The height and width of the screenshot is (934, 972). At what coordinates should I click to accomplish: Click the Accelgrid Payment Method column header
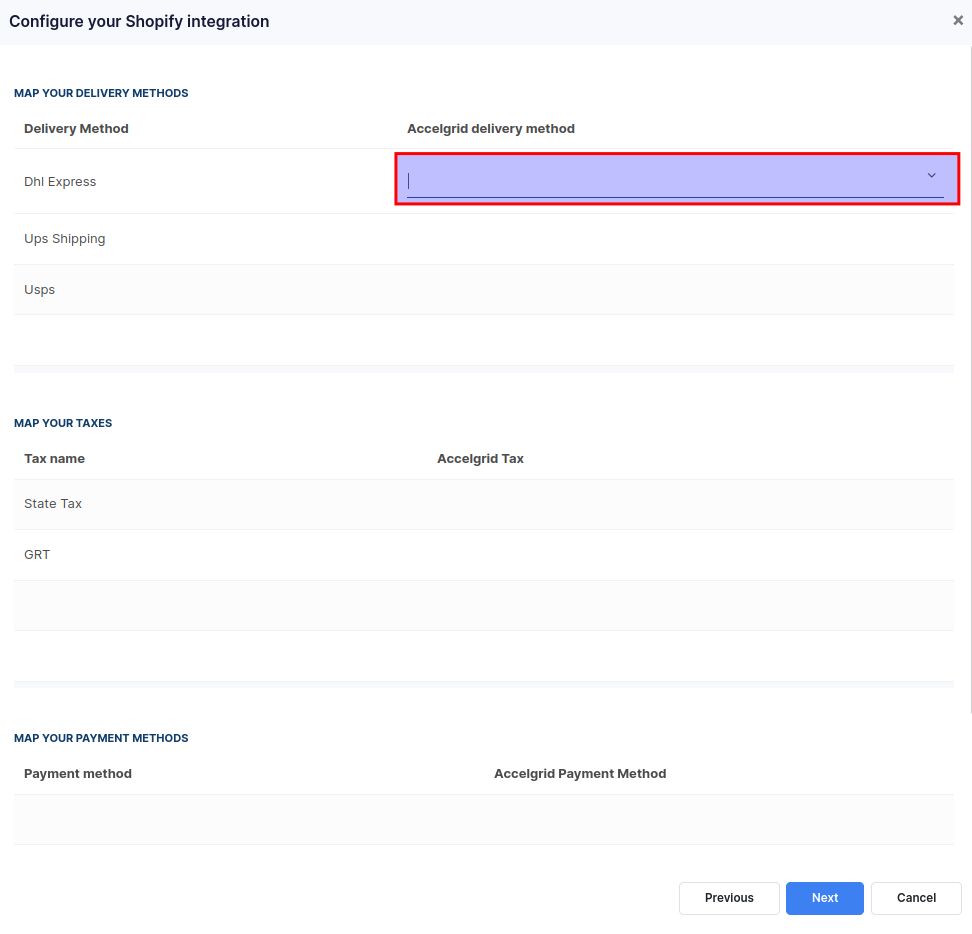point(579,774)
